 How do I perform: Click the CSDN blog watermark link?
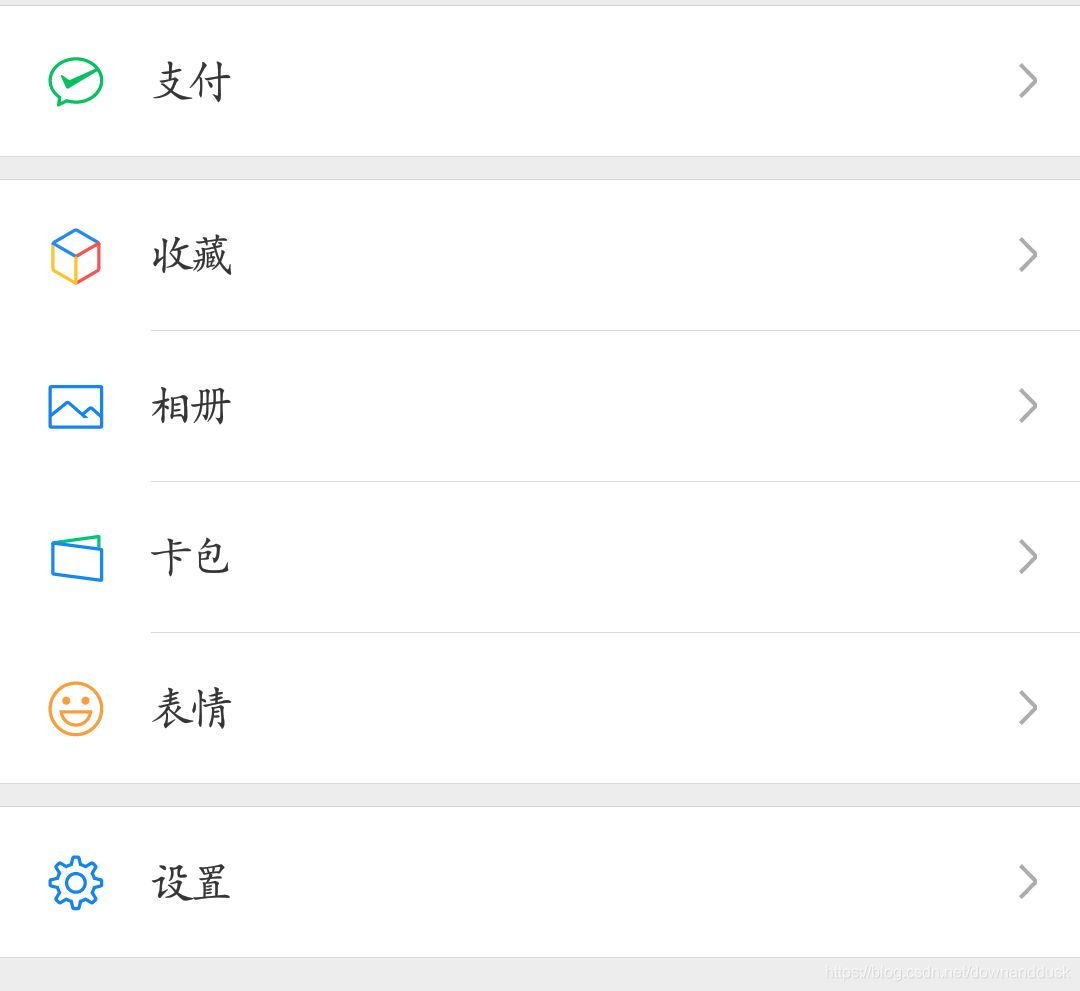pos(950,970)
